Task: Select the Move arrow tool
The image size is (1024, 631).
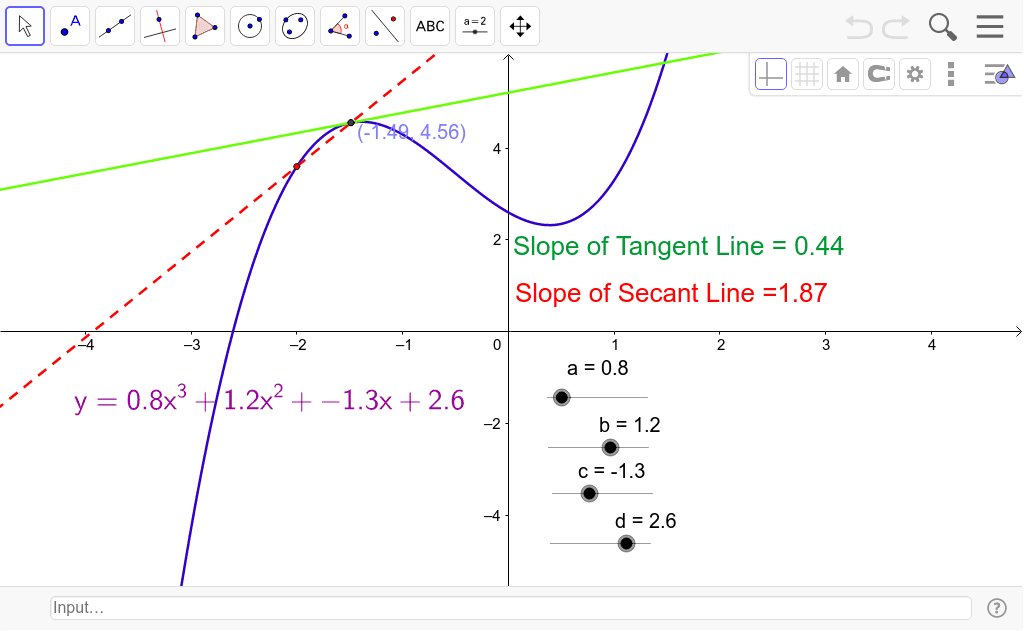Action: pyautogui.click(x=25, y=26)
